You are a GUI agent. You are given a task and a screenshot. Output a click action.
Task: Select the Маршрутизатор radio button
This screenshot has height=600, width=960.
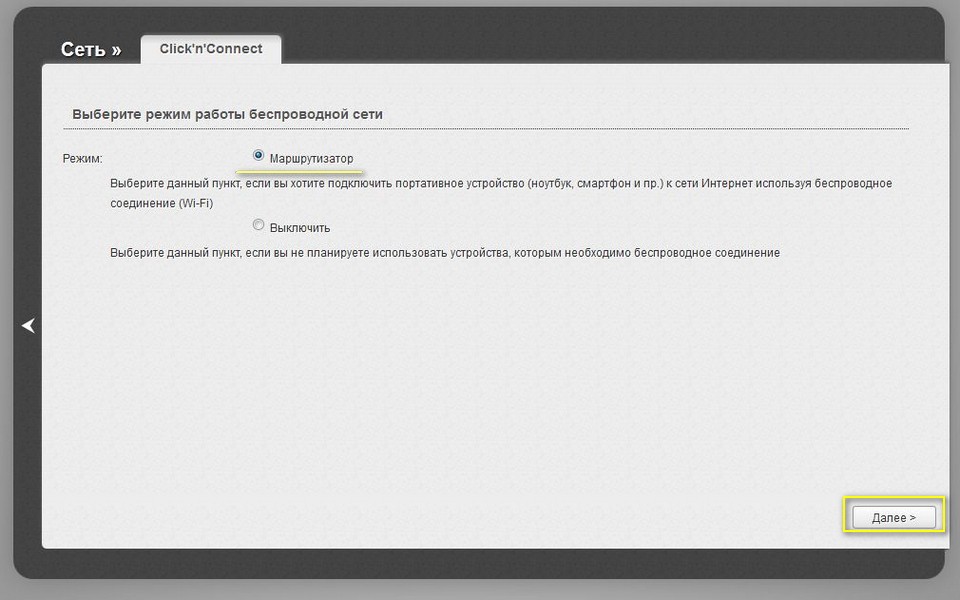(258, 156)
